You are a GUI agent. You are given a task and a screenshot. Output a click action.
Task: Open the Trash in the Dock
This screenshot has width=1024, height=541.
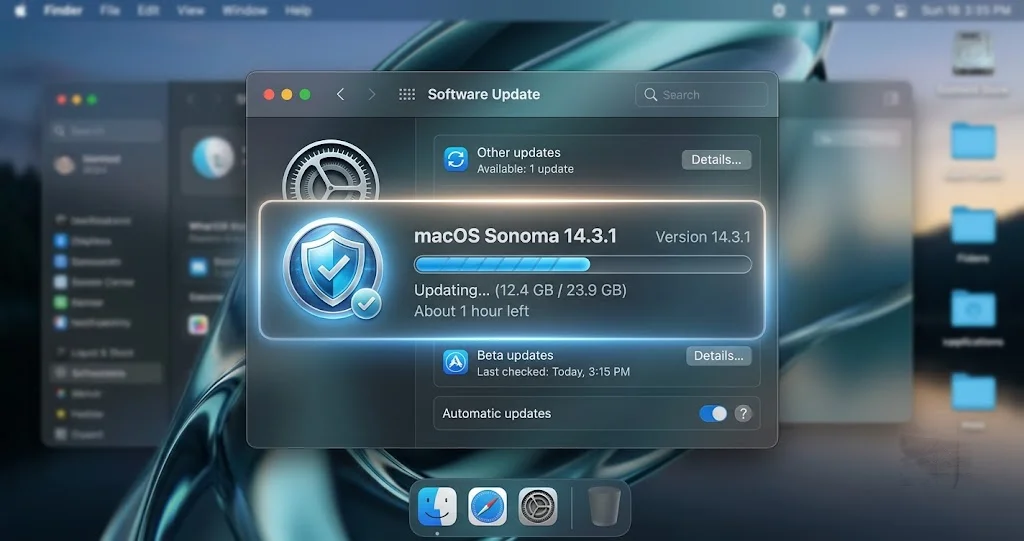tap(604, 507)
